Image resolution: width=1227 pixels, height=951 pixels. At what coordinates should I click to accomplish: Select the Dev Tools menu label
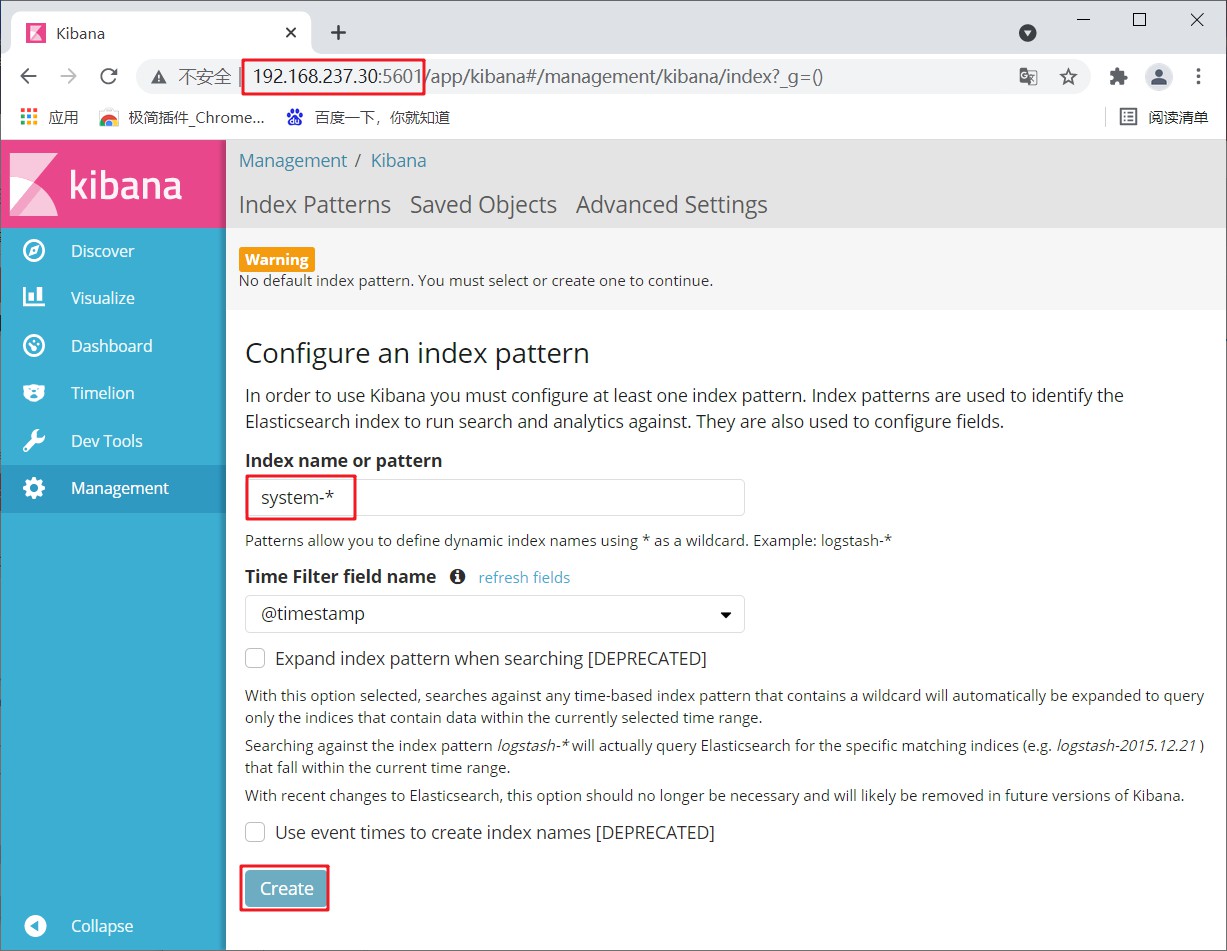tap(107, 441)
